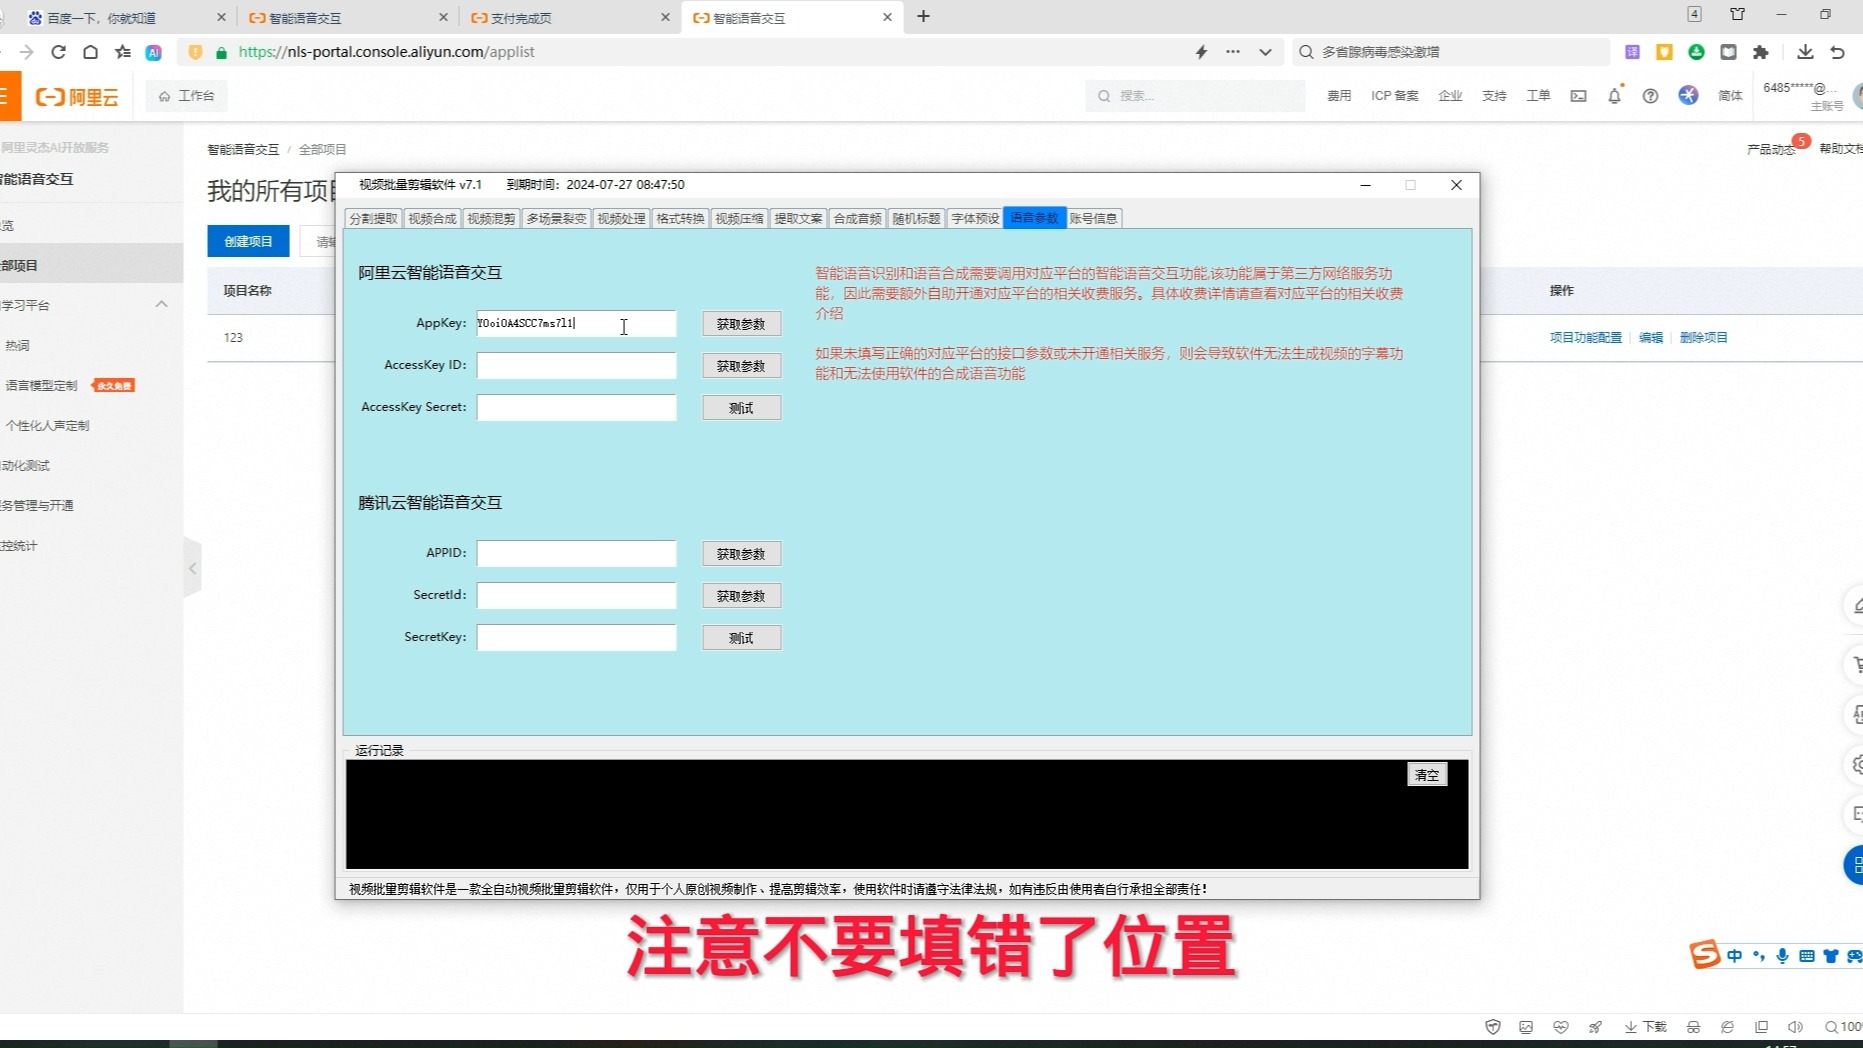
Task: Open the 账号信息 tab
Action: (1093, 218)
